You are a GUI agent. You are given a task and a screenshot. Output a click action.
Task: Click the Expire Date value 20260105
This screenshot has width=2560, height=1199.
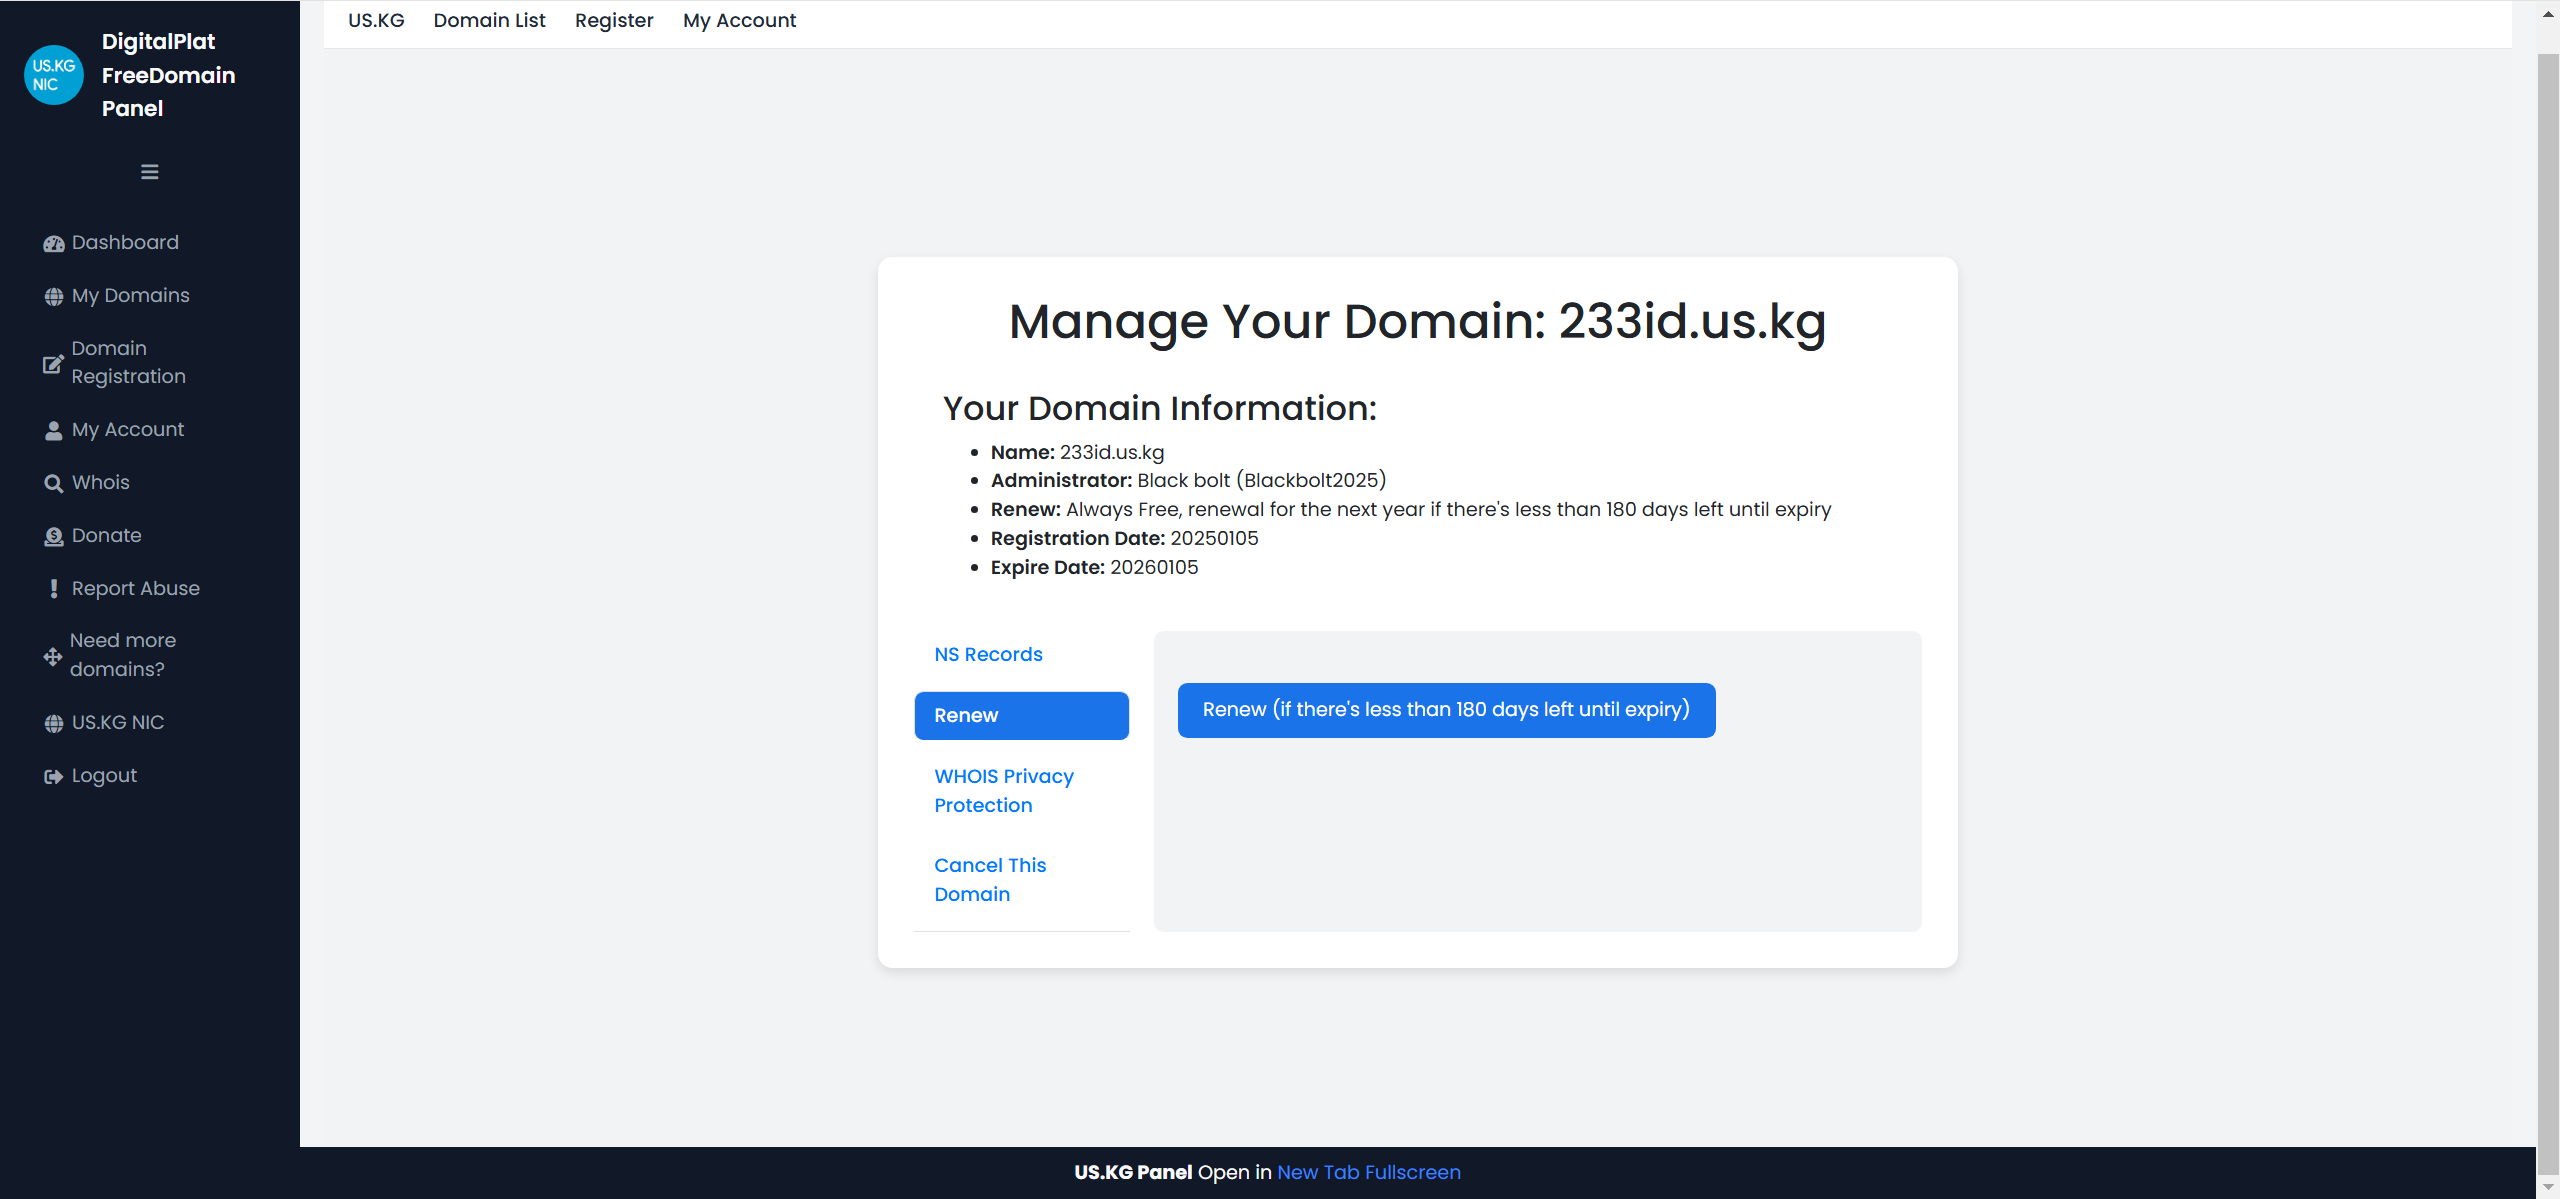point(1154,567)
